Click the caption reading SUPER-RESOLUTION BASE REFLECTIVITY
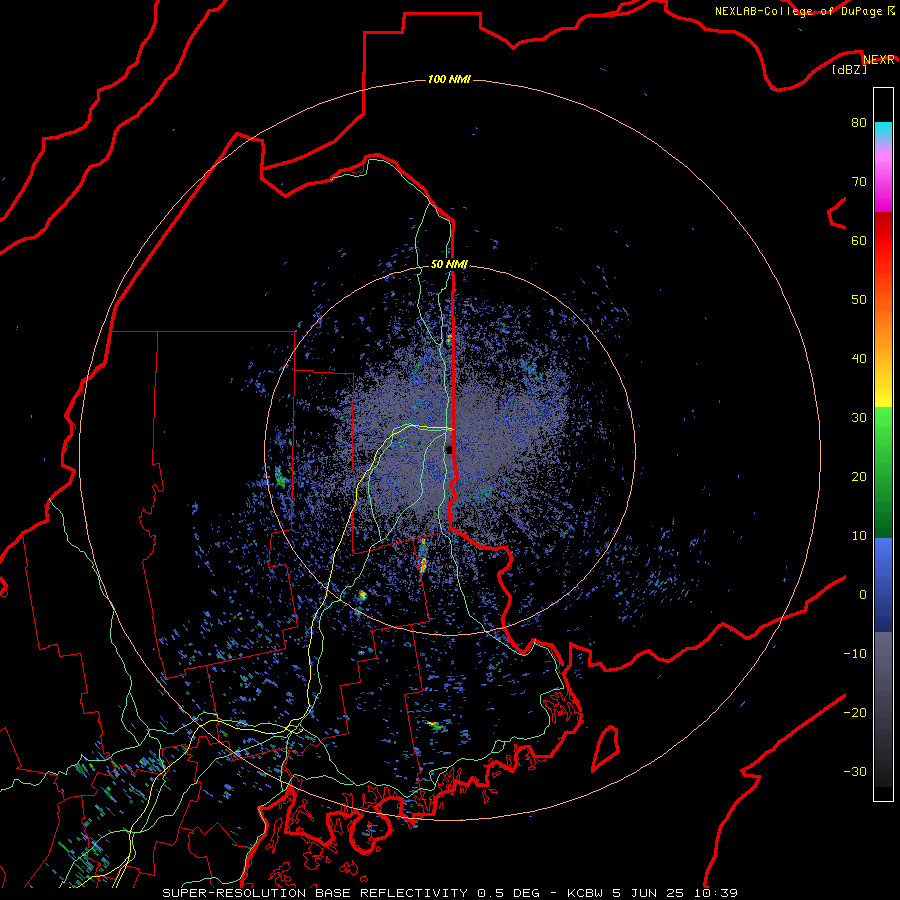The image size is (900, 900). [315, 893]
